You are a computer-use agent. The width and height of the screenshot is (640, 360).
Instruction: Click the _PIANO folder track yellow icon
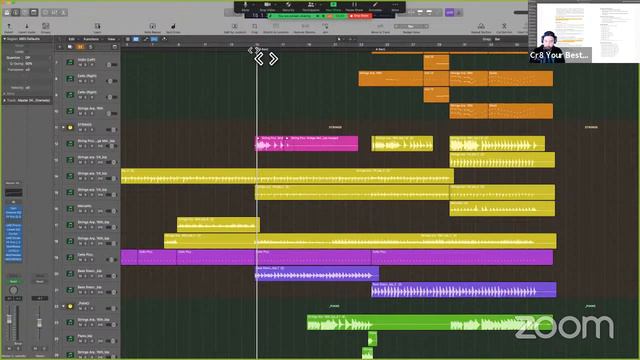(70, 306)
